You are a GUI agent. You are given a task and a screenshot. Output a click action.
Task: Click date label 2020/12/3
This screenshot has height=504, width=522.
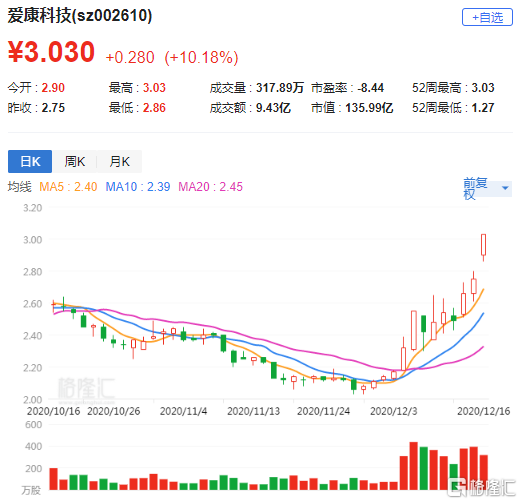coord(394,411)
